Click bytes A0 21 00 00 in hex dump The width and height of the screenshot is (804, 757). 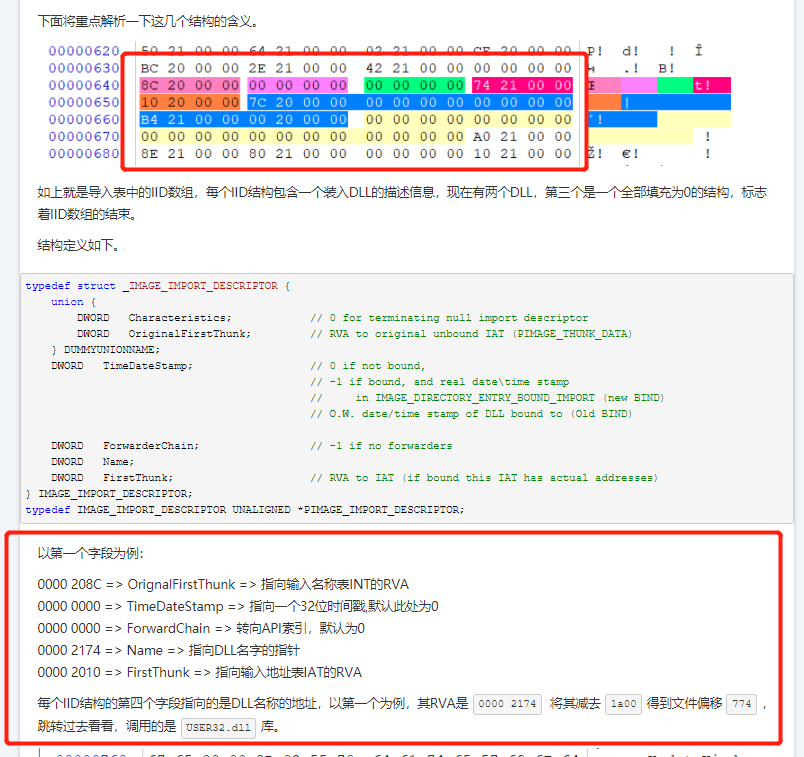[x=522, y=136]
